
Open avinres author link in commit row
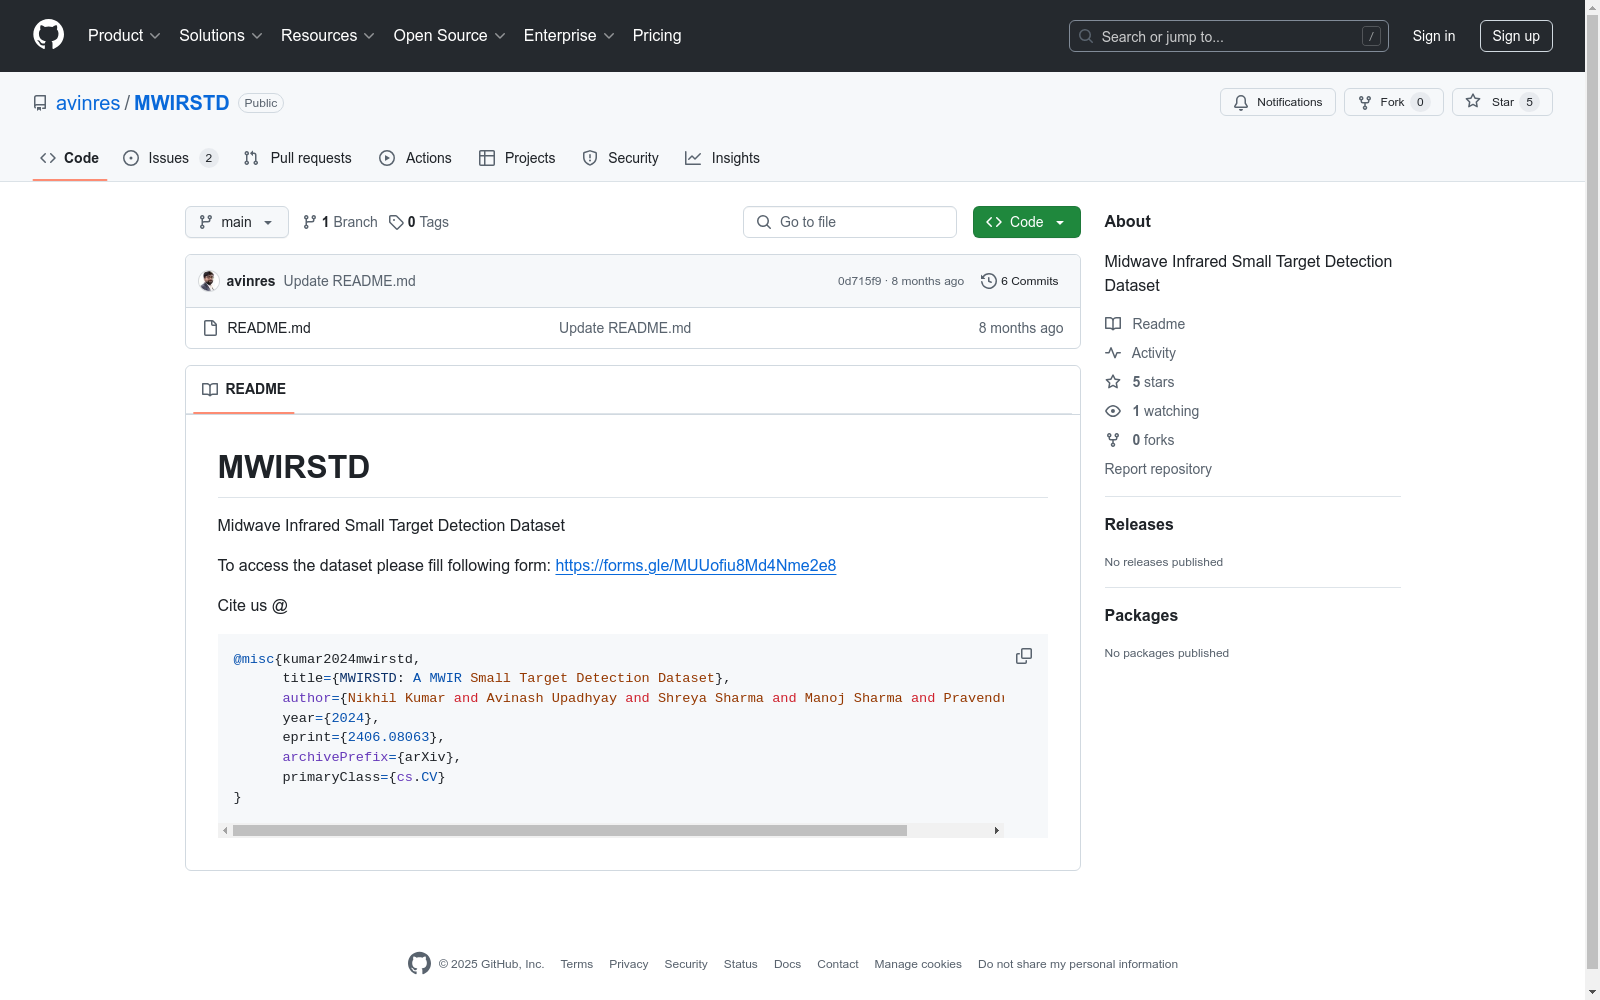point(250,281)
